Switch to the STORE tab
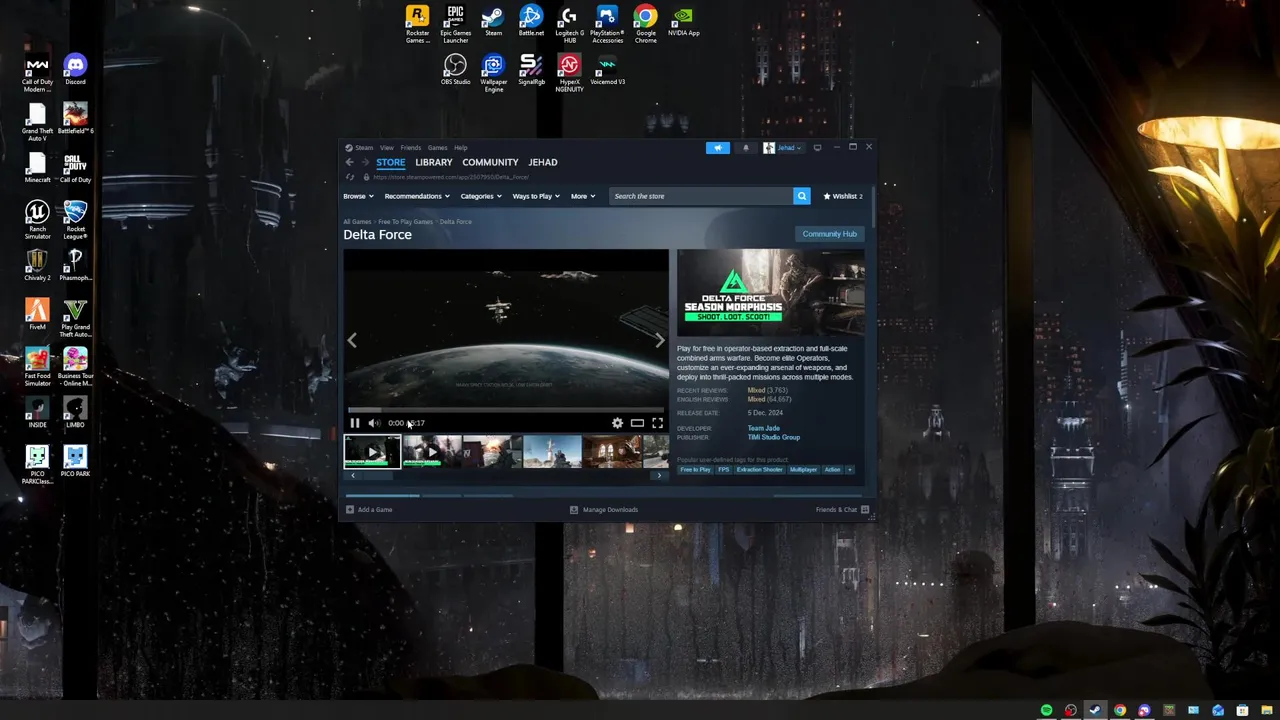The image size is (1280, 720). [x=391, y=162]
